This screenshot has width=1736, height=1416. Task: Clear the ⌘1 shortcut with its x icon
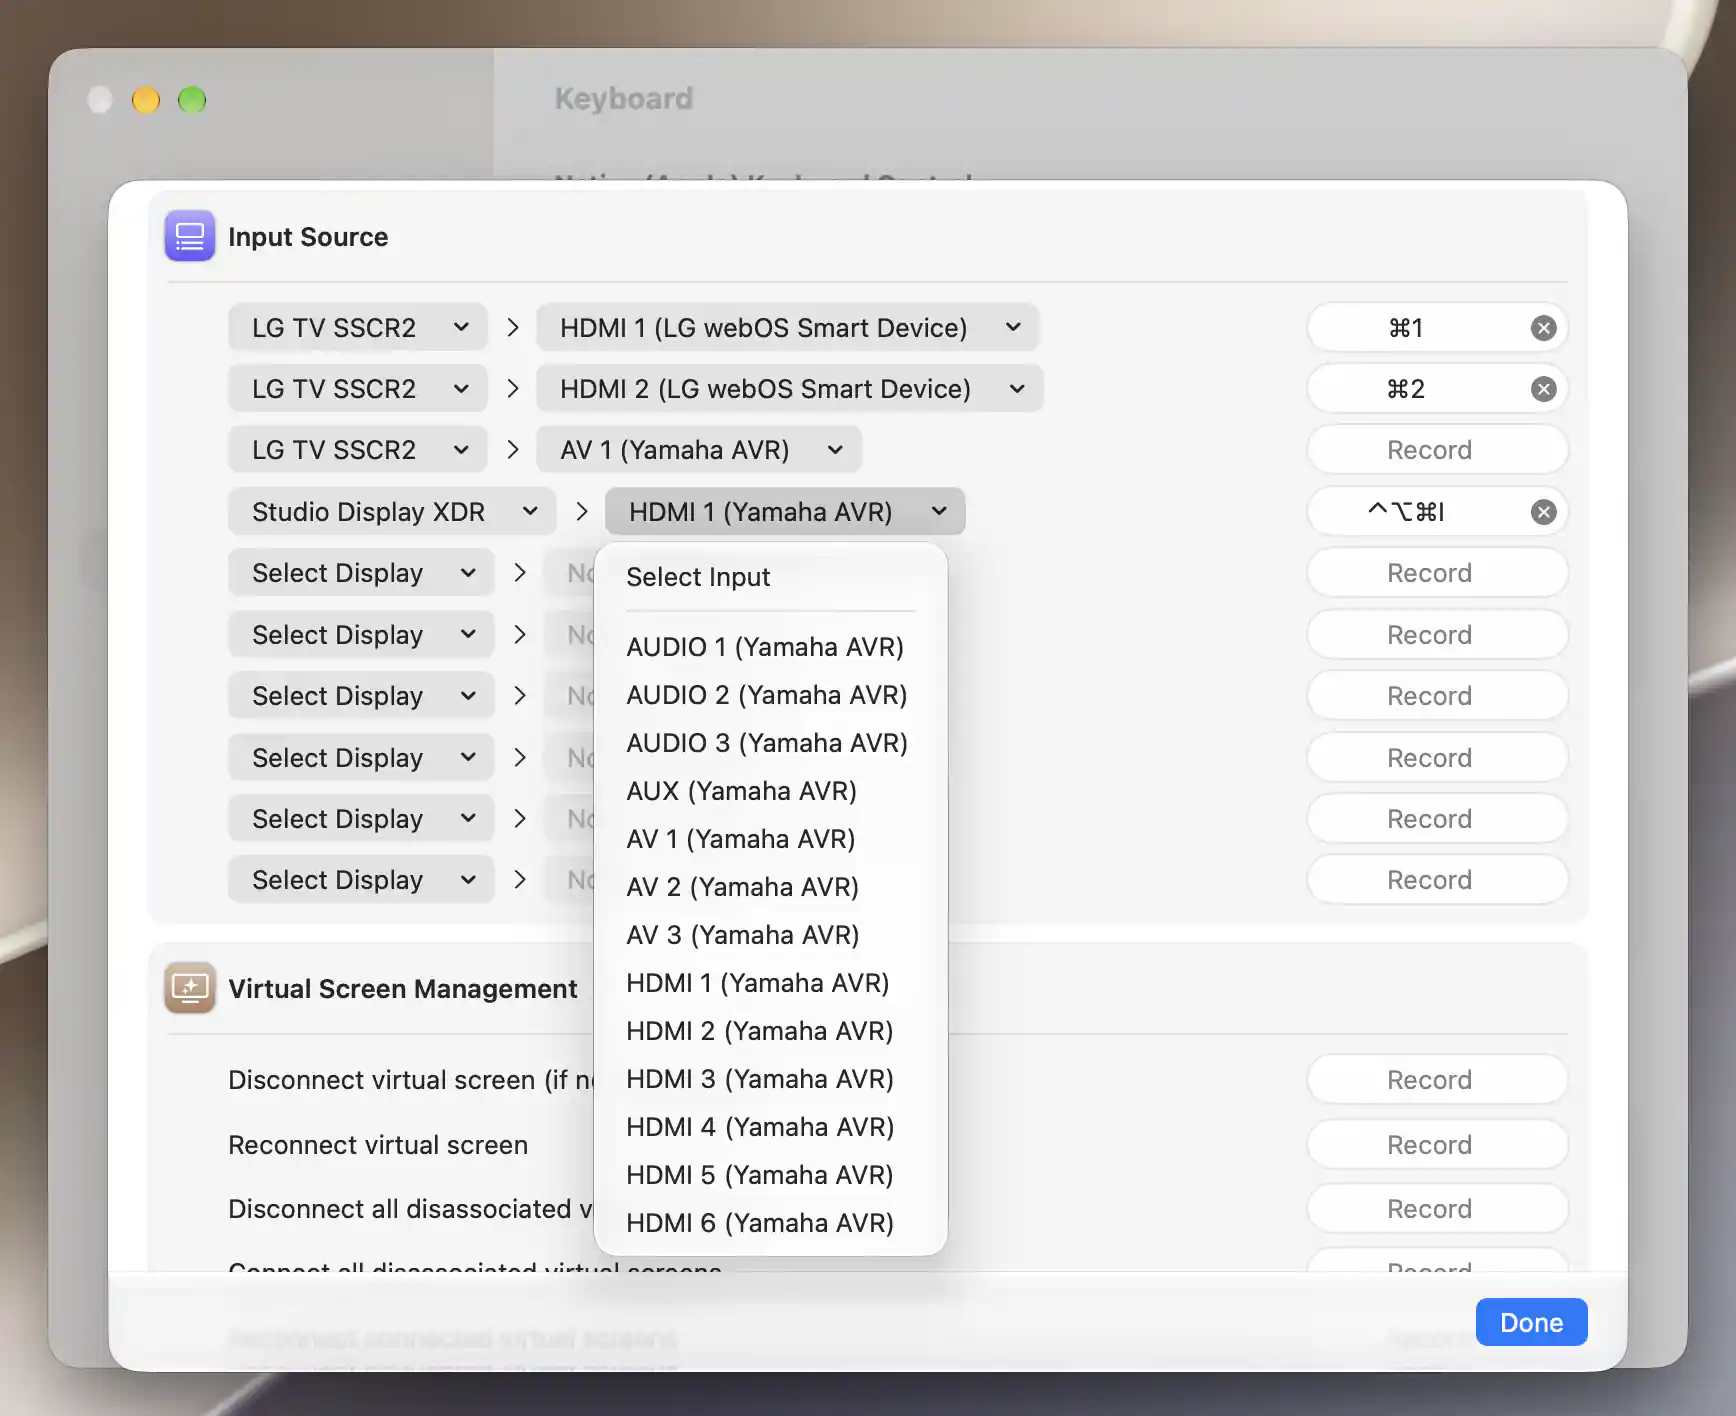tap(1543, 328)
